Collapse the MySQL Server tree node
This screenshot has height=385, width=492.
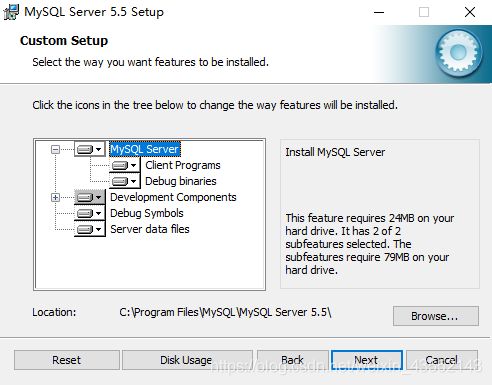click(x=55, y=149)
